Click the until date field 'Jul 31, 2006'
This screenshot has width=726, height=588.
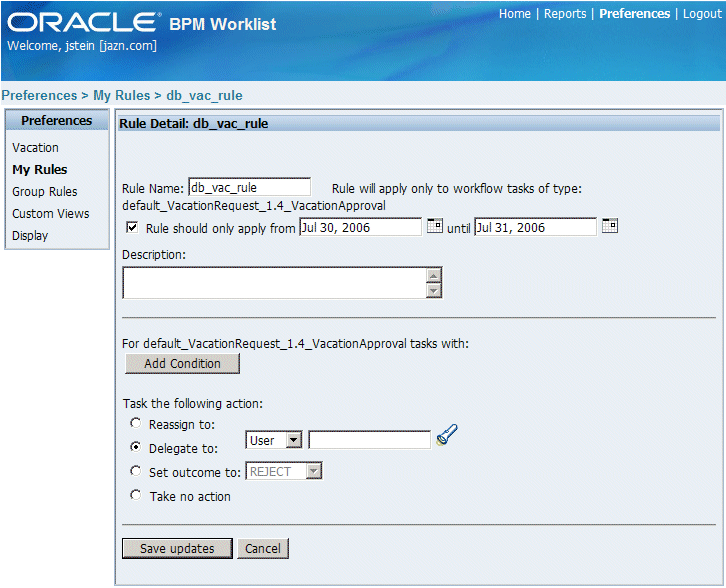point(535,227)
